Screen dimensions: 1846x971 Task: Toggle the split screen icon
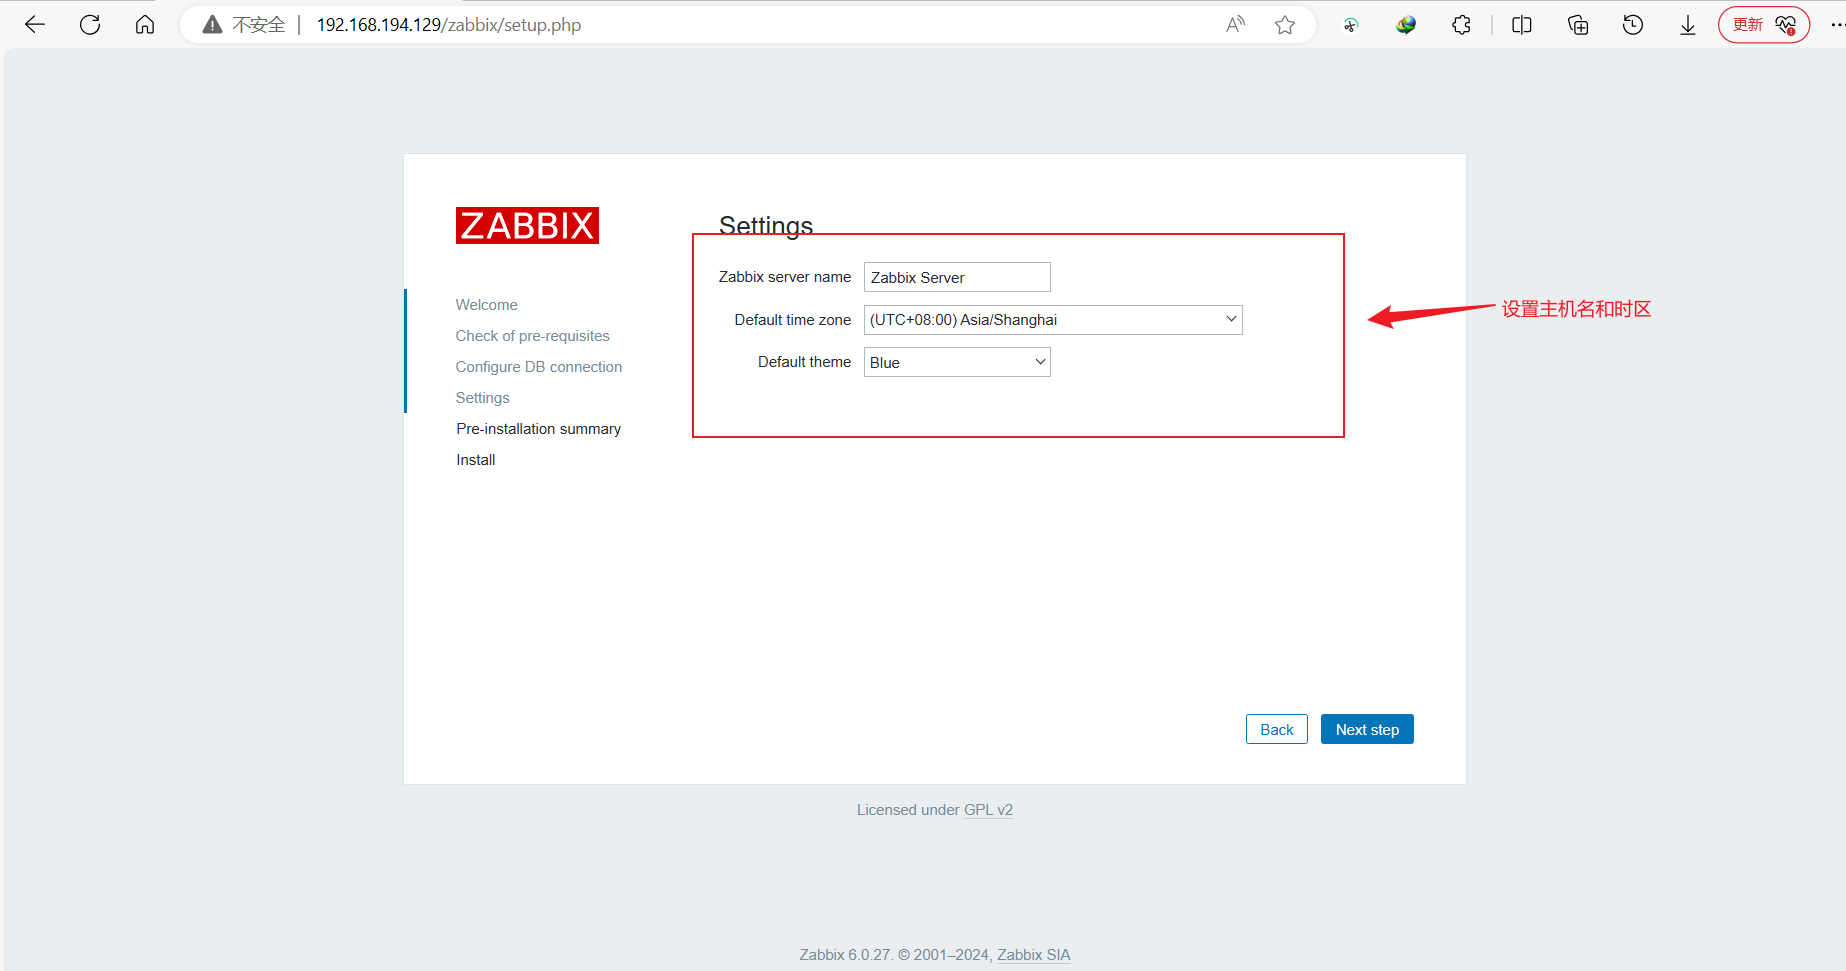tap(1522, 25)
